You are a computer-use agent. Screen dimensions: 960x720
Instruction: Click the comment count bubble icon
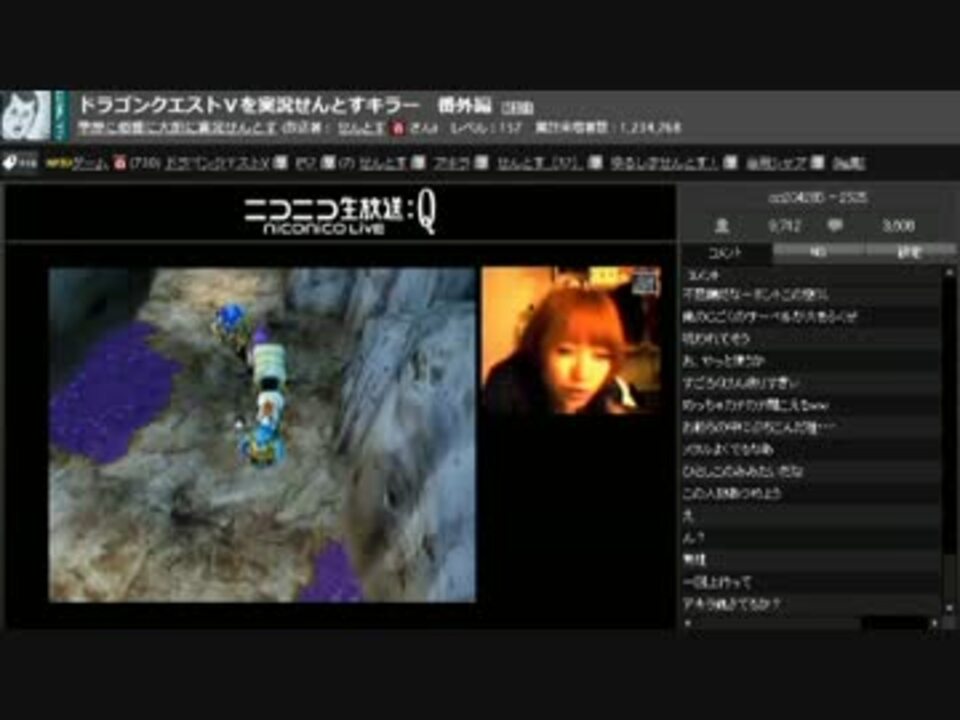tap(834, 226)
